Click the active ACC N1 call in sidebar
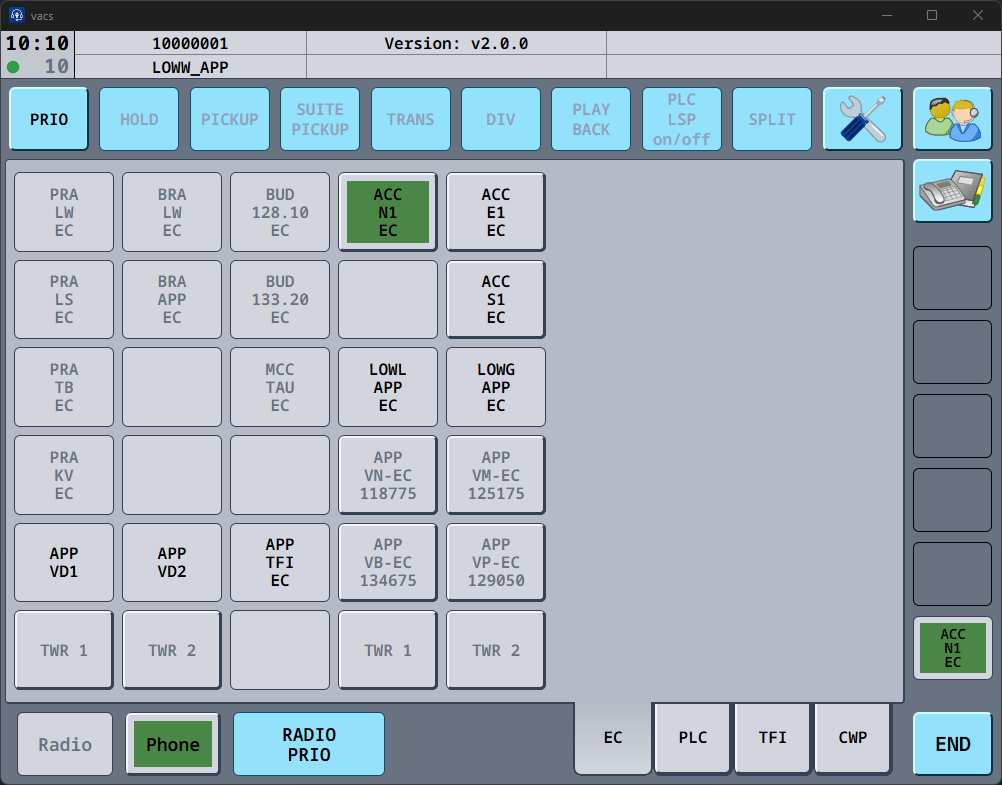1002x785 pixels. pyautogui.click(x=952, y=648)
